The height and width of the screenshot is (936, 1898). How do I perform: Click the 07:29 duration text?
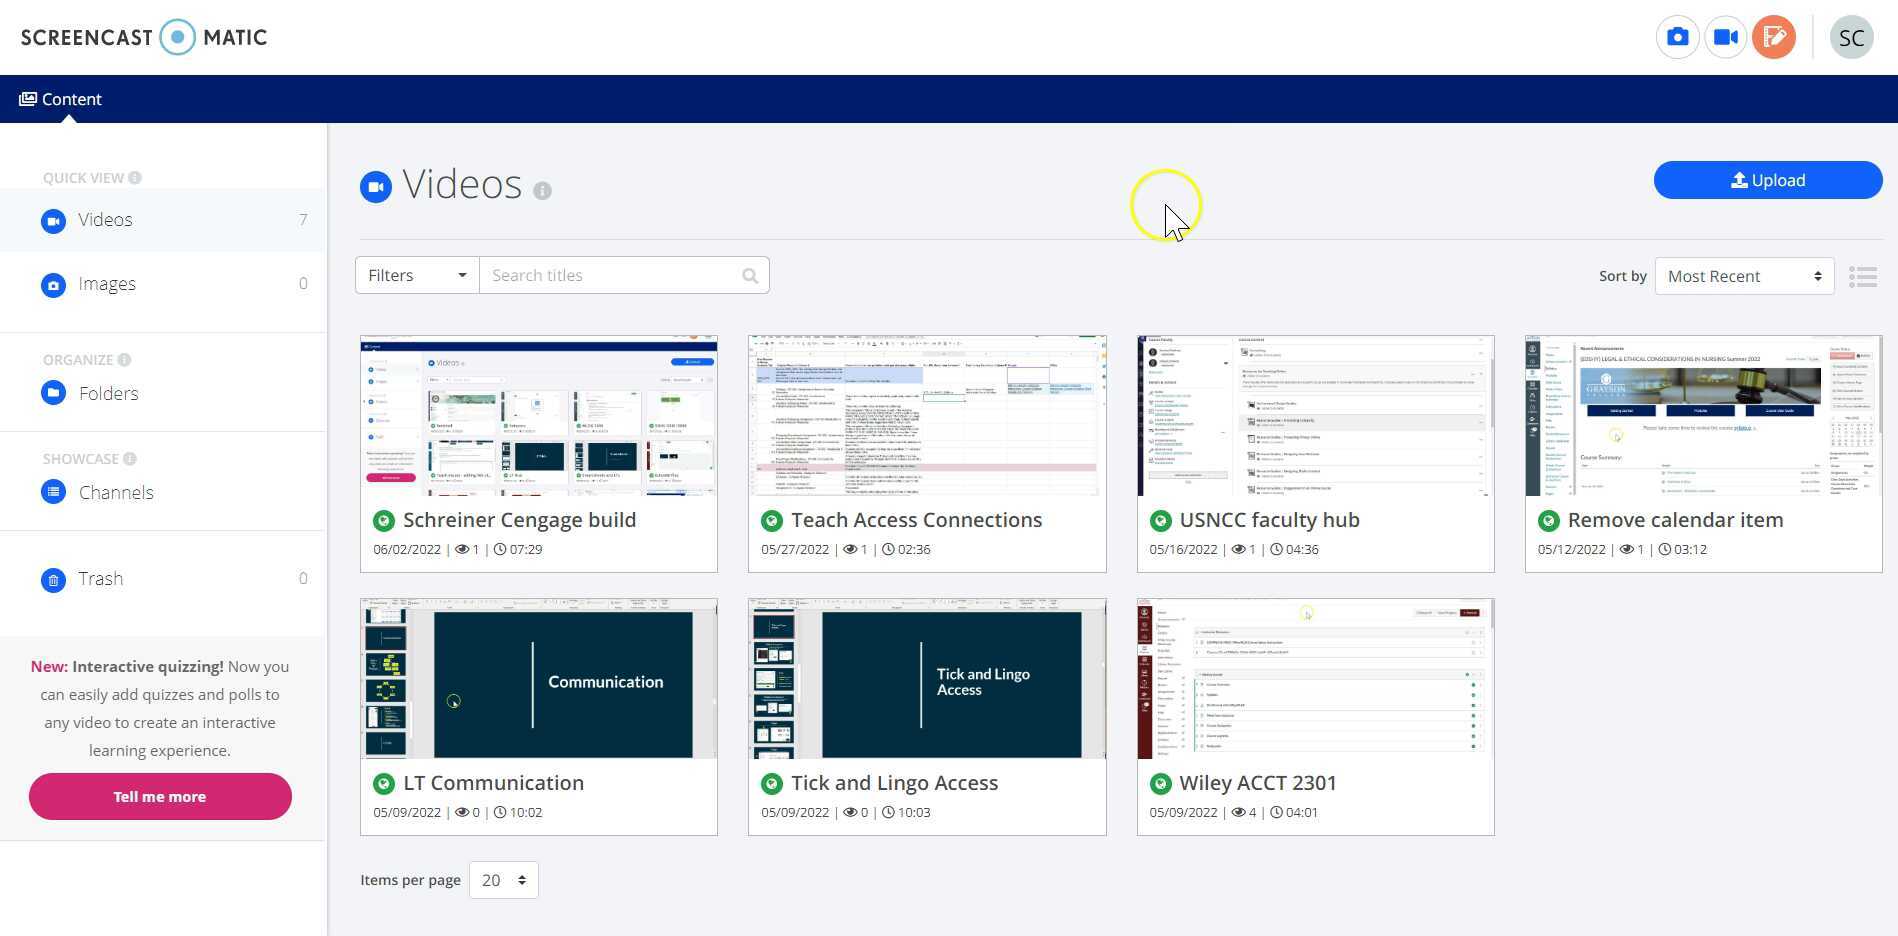pos(526,550)
